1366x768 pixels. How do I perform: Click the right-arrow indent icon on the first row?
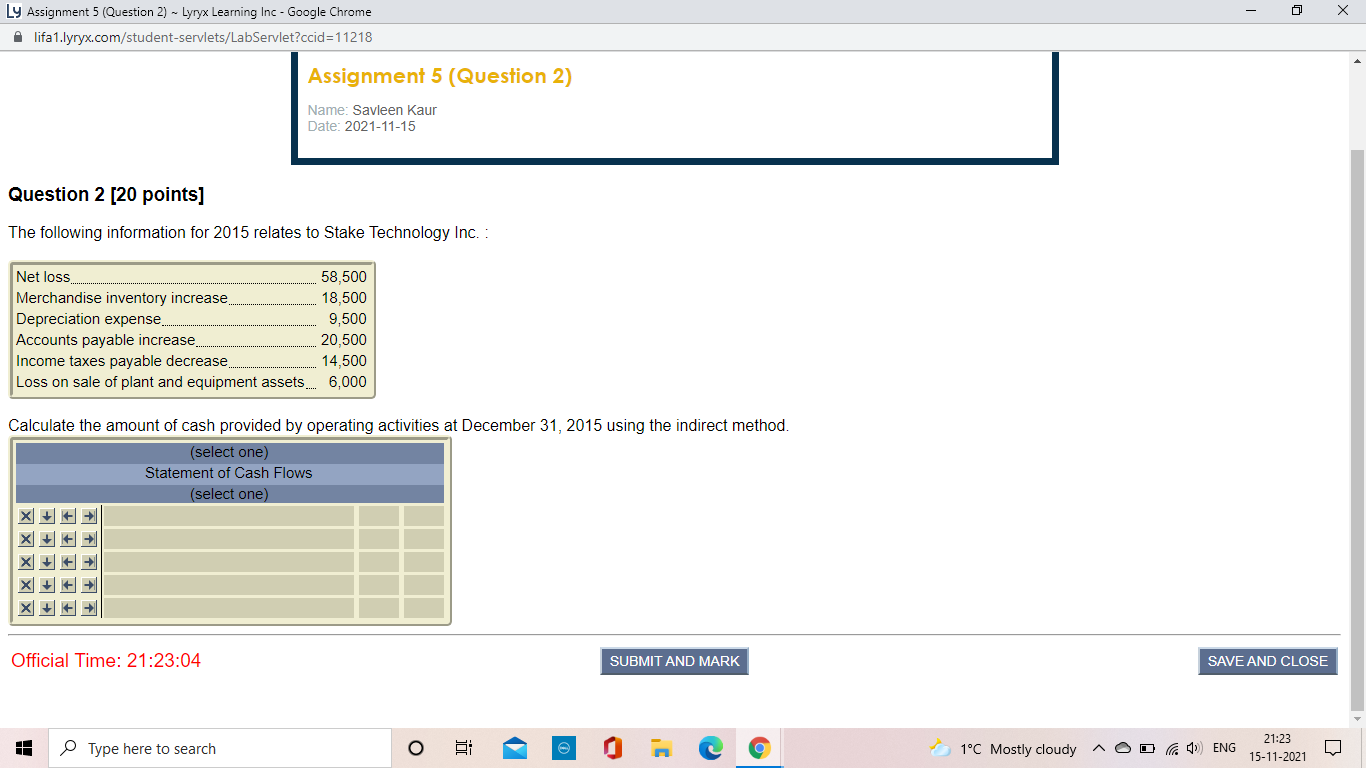(88, 516)
